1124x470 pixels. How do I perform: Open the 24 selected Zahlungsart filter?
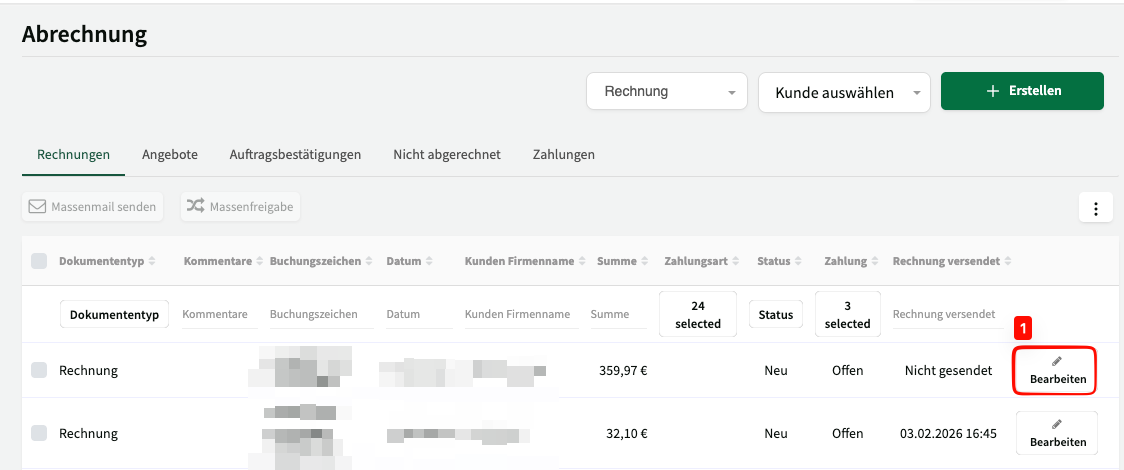pos(698,314)
